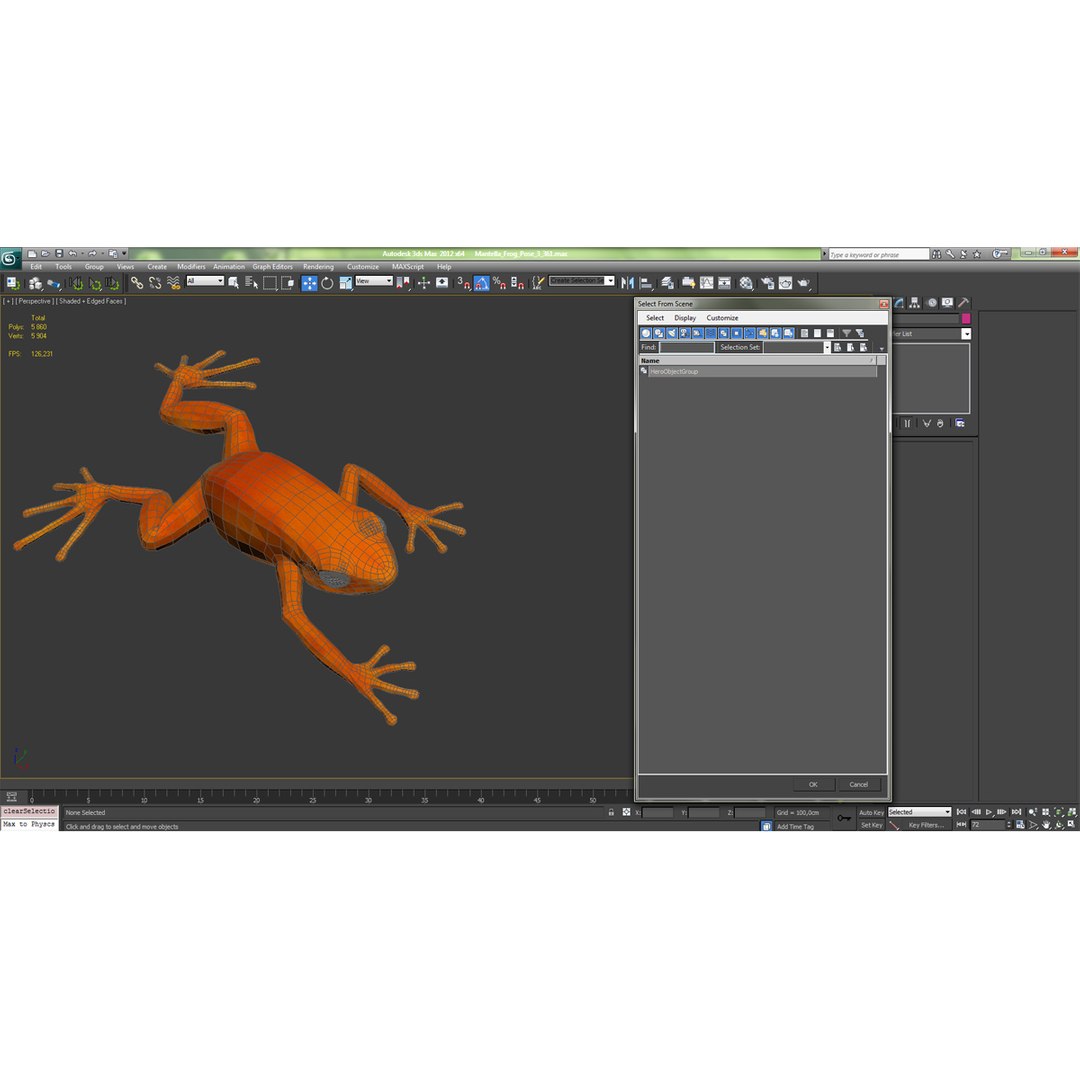This screenshot has width=1080, height=1080.
Task: Open the Hierarchy panel tab icon
Action: coord(915,303)
